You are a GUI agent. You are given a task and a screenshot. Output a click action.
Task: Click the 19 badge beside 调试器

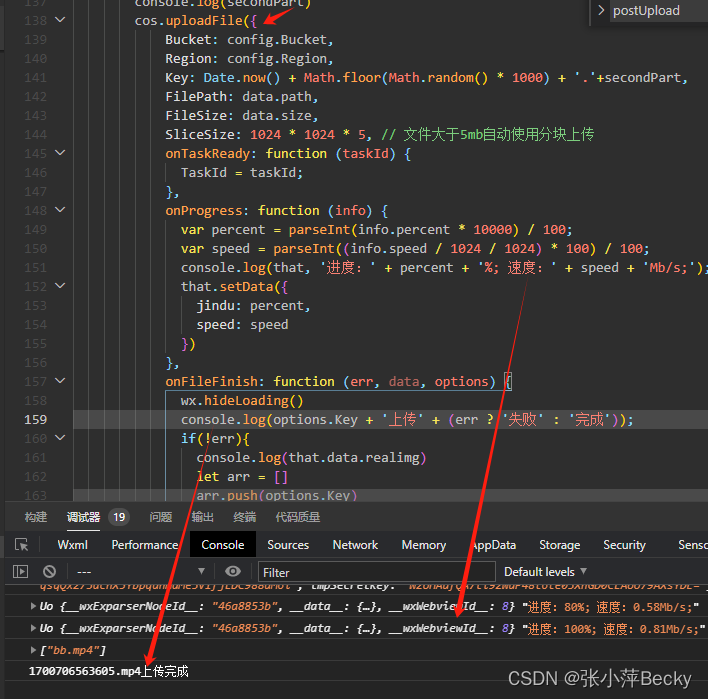119,517
